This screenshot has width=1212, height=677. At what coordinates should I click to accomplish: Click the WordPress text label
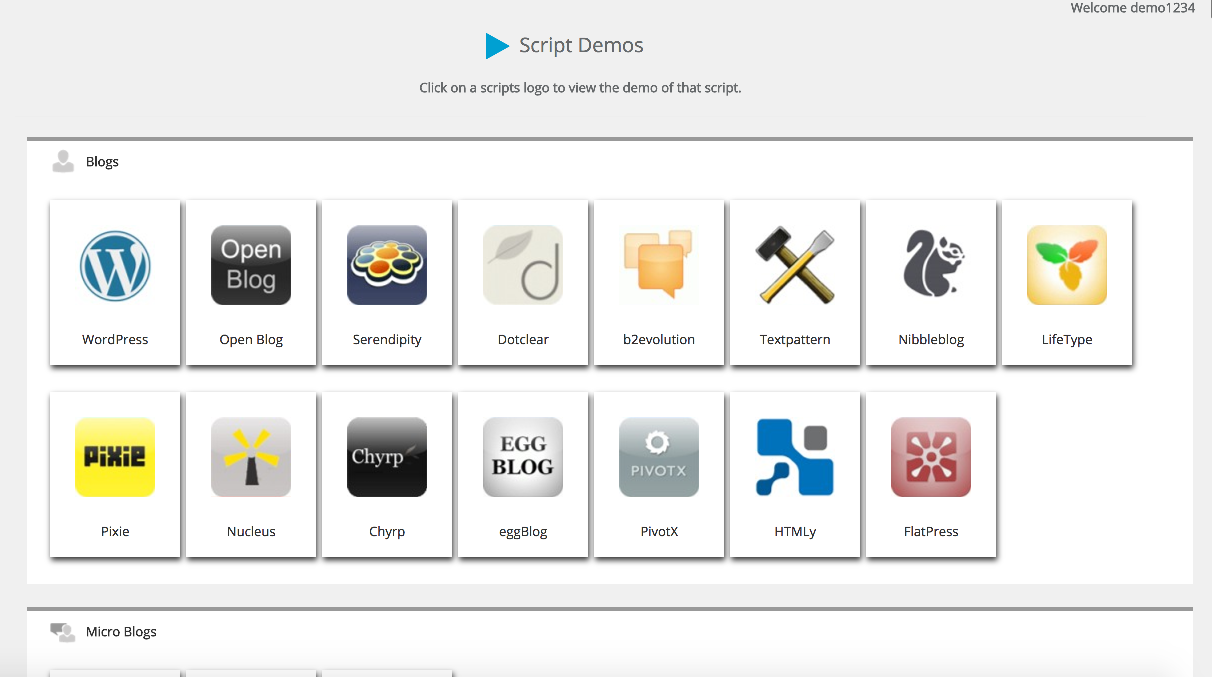coord(115,340)
